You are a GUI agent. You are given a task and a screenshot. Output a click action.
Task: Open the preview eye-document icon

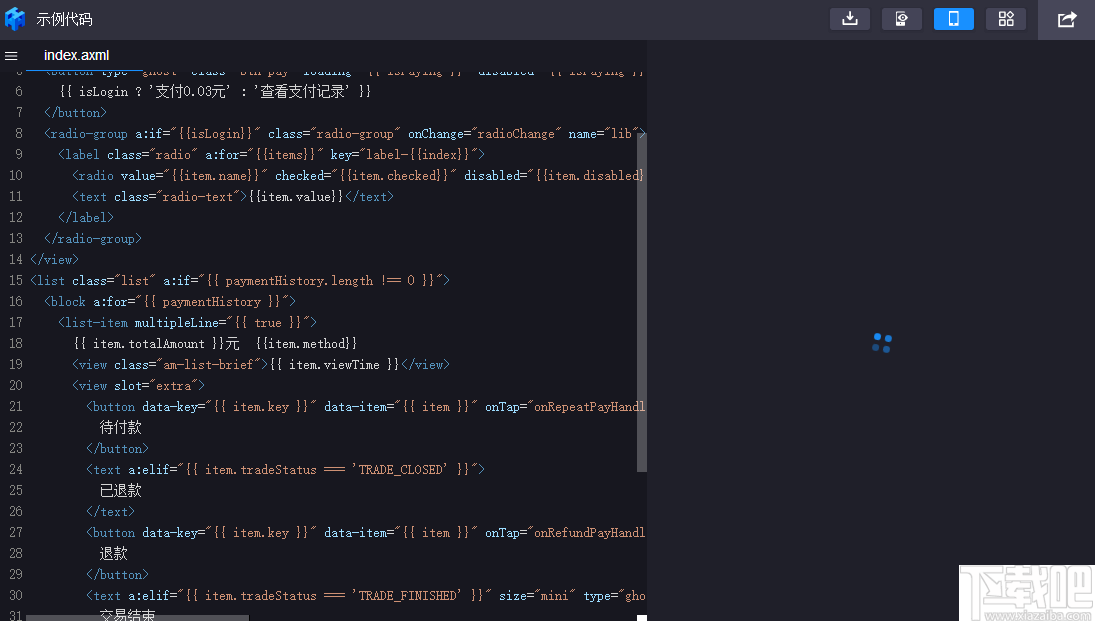click(902, 19)
